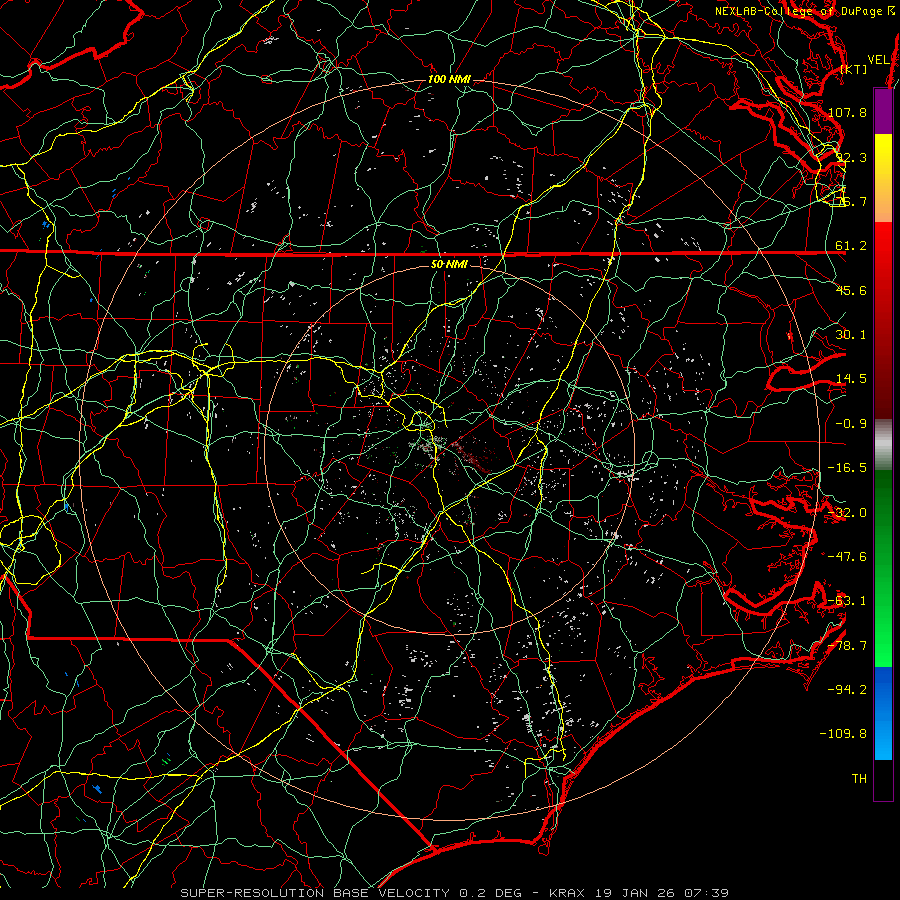Select the -32.0 legend value
The width and height of the screenshot is (900, 900).
click(848, 513)
